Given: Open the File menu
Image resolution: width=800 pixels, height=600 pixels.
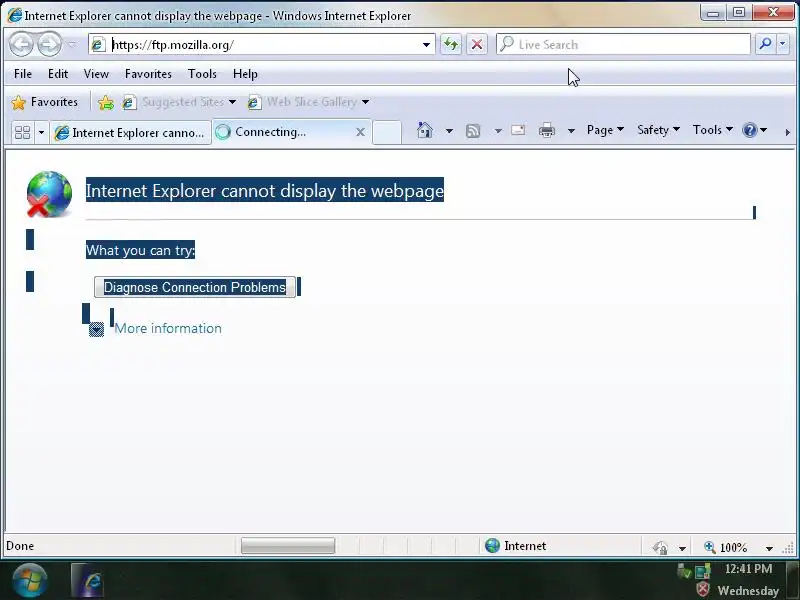Looking at the screenshot, I should 23,74.
